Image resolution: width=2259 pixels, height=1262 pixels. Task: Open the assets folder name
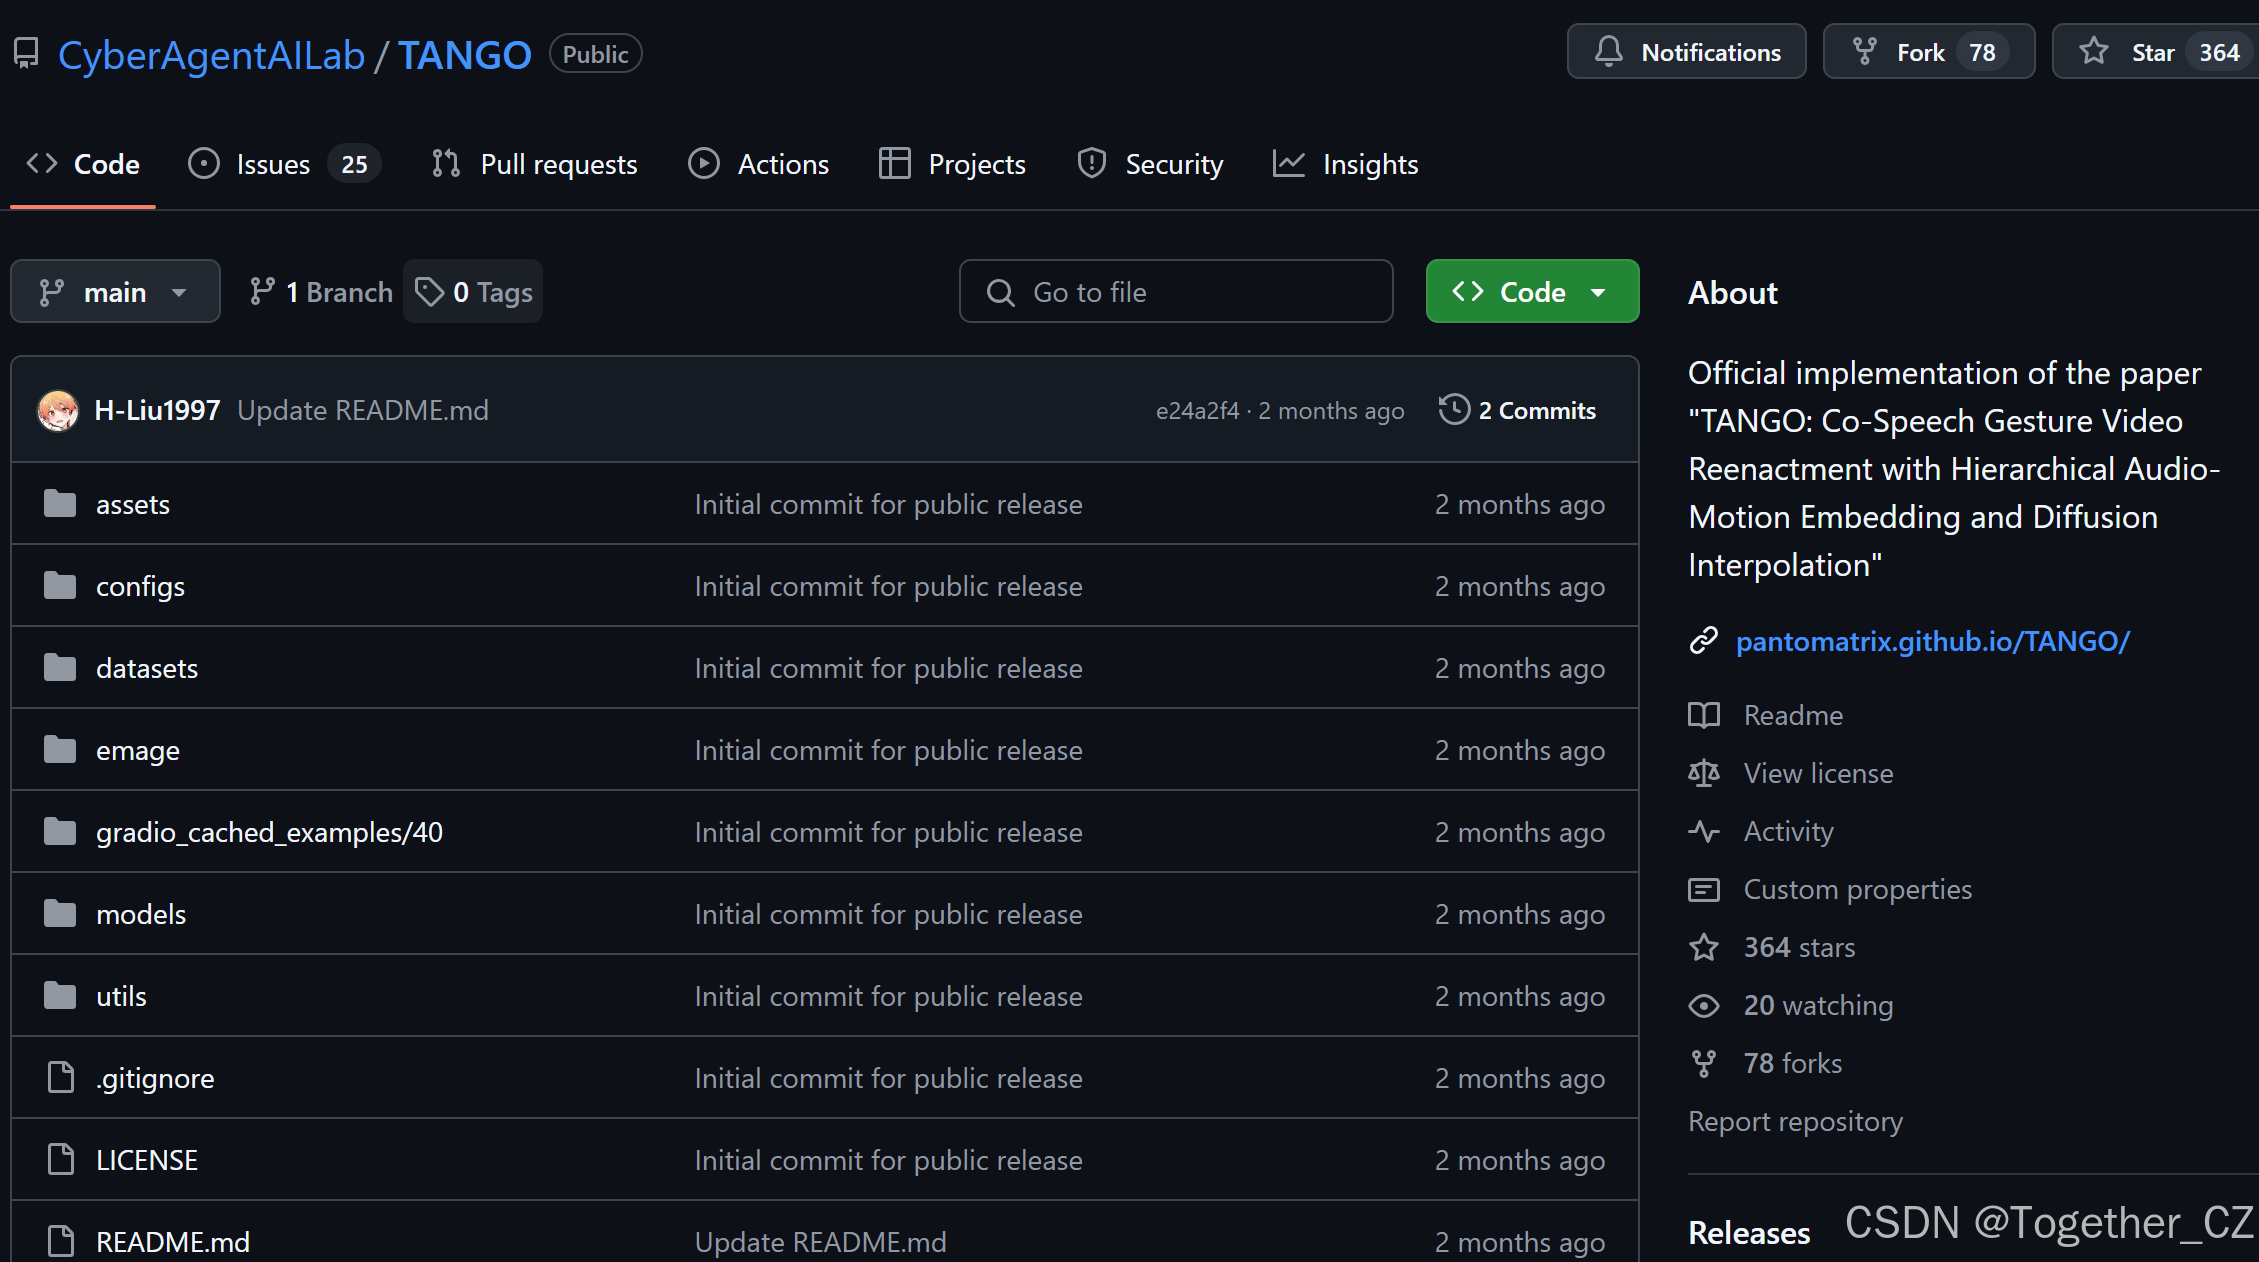click(x=133, y=504)
